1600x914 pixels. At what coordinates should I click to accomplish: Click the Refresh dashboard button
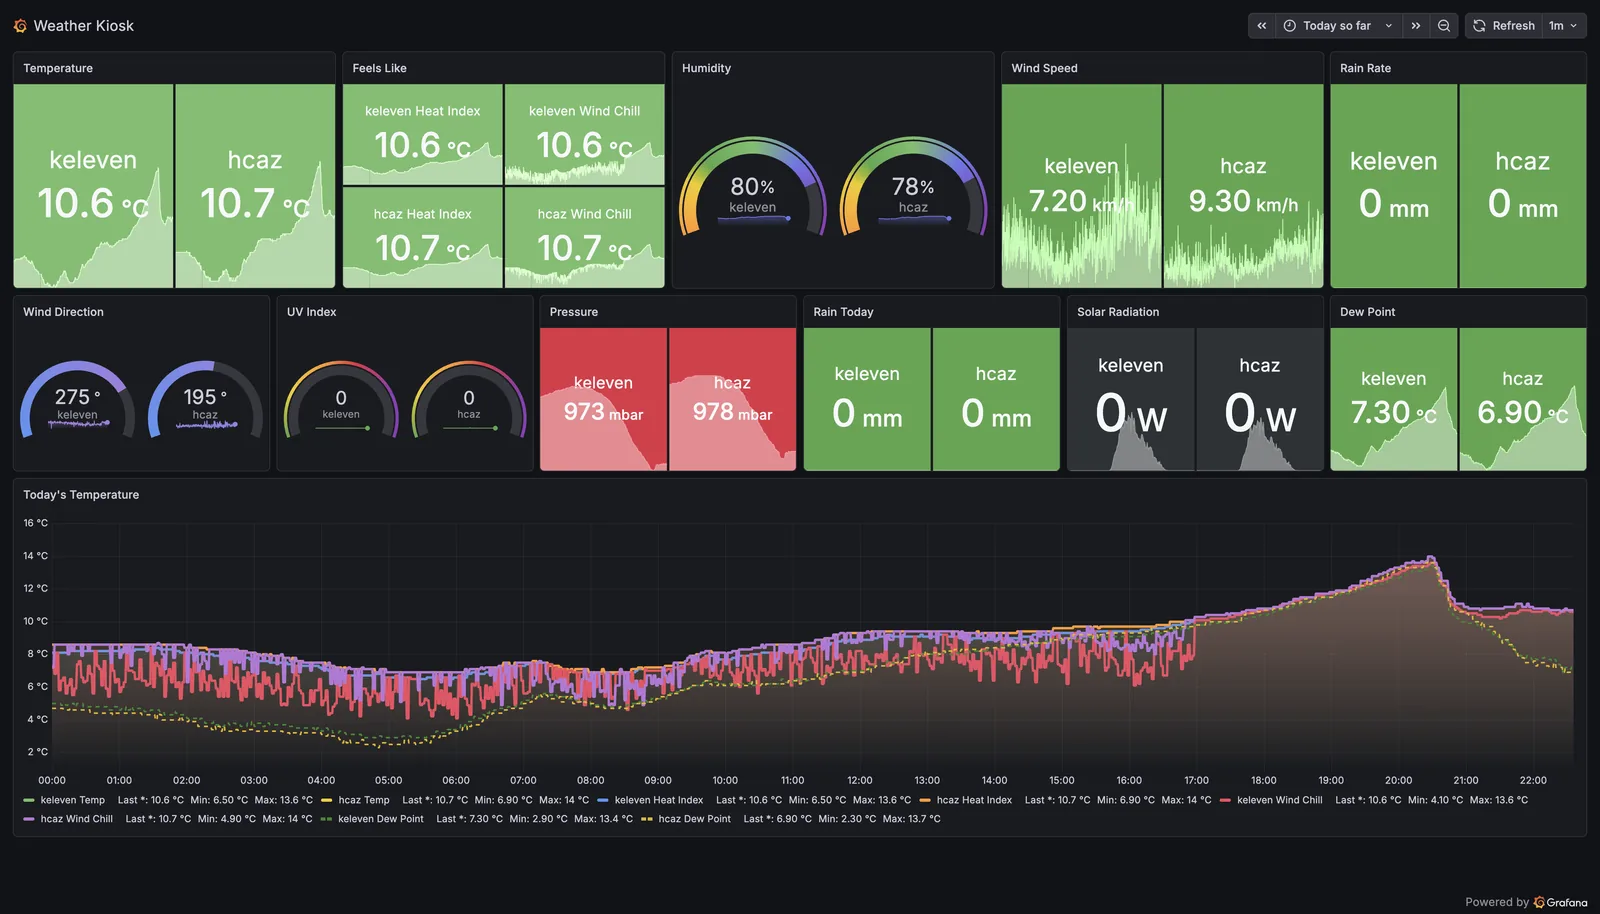1504,26
